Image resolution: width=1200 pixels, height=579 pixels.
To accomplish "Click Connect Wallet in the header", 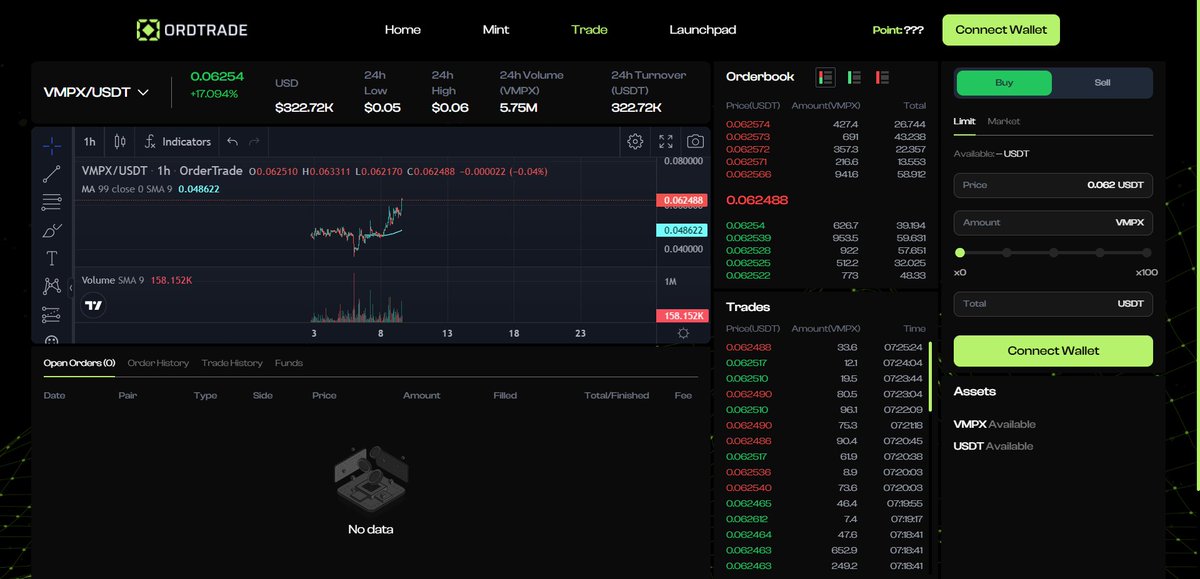I will click(1001, 30).
